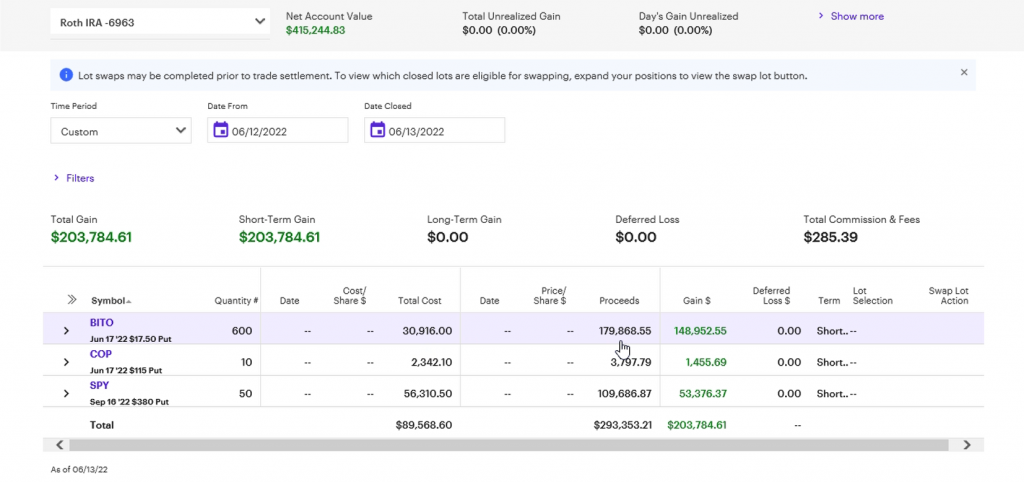This screenshot has height=482, width=1024.
Task: Click Show more account details link
Action: [851, 16]
